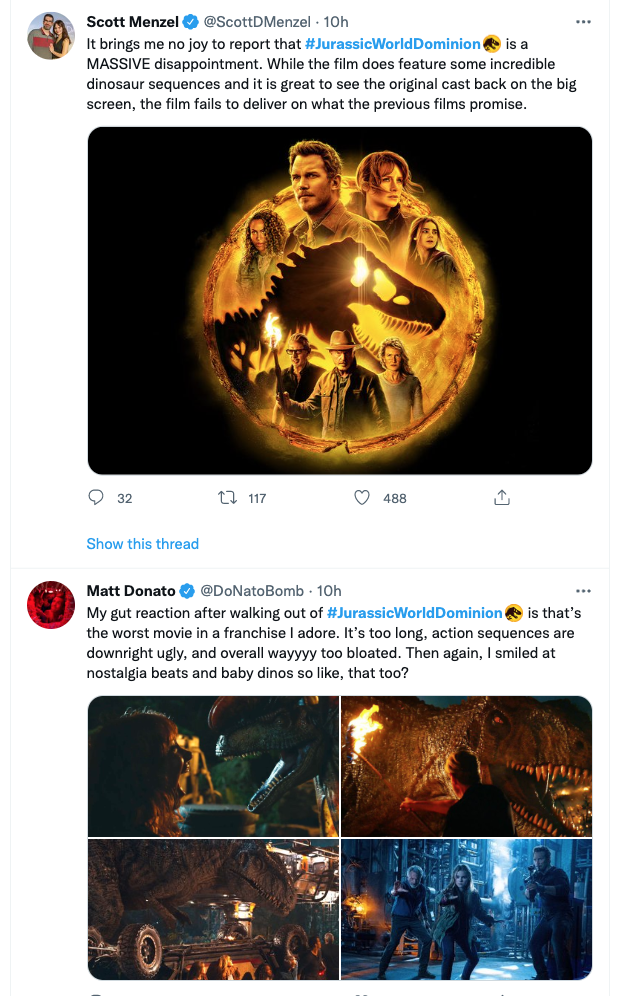Open more options on Scott Menzel's tweet
Viewport: 624px width, 996px height.
point(584,22)
